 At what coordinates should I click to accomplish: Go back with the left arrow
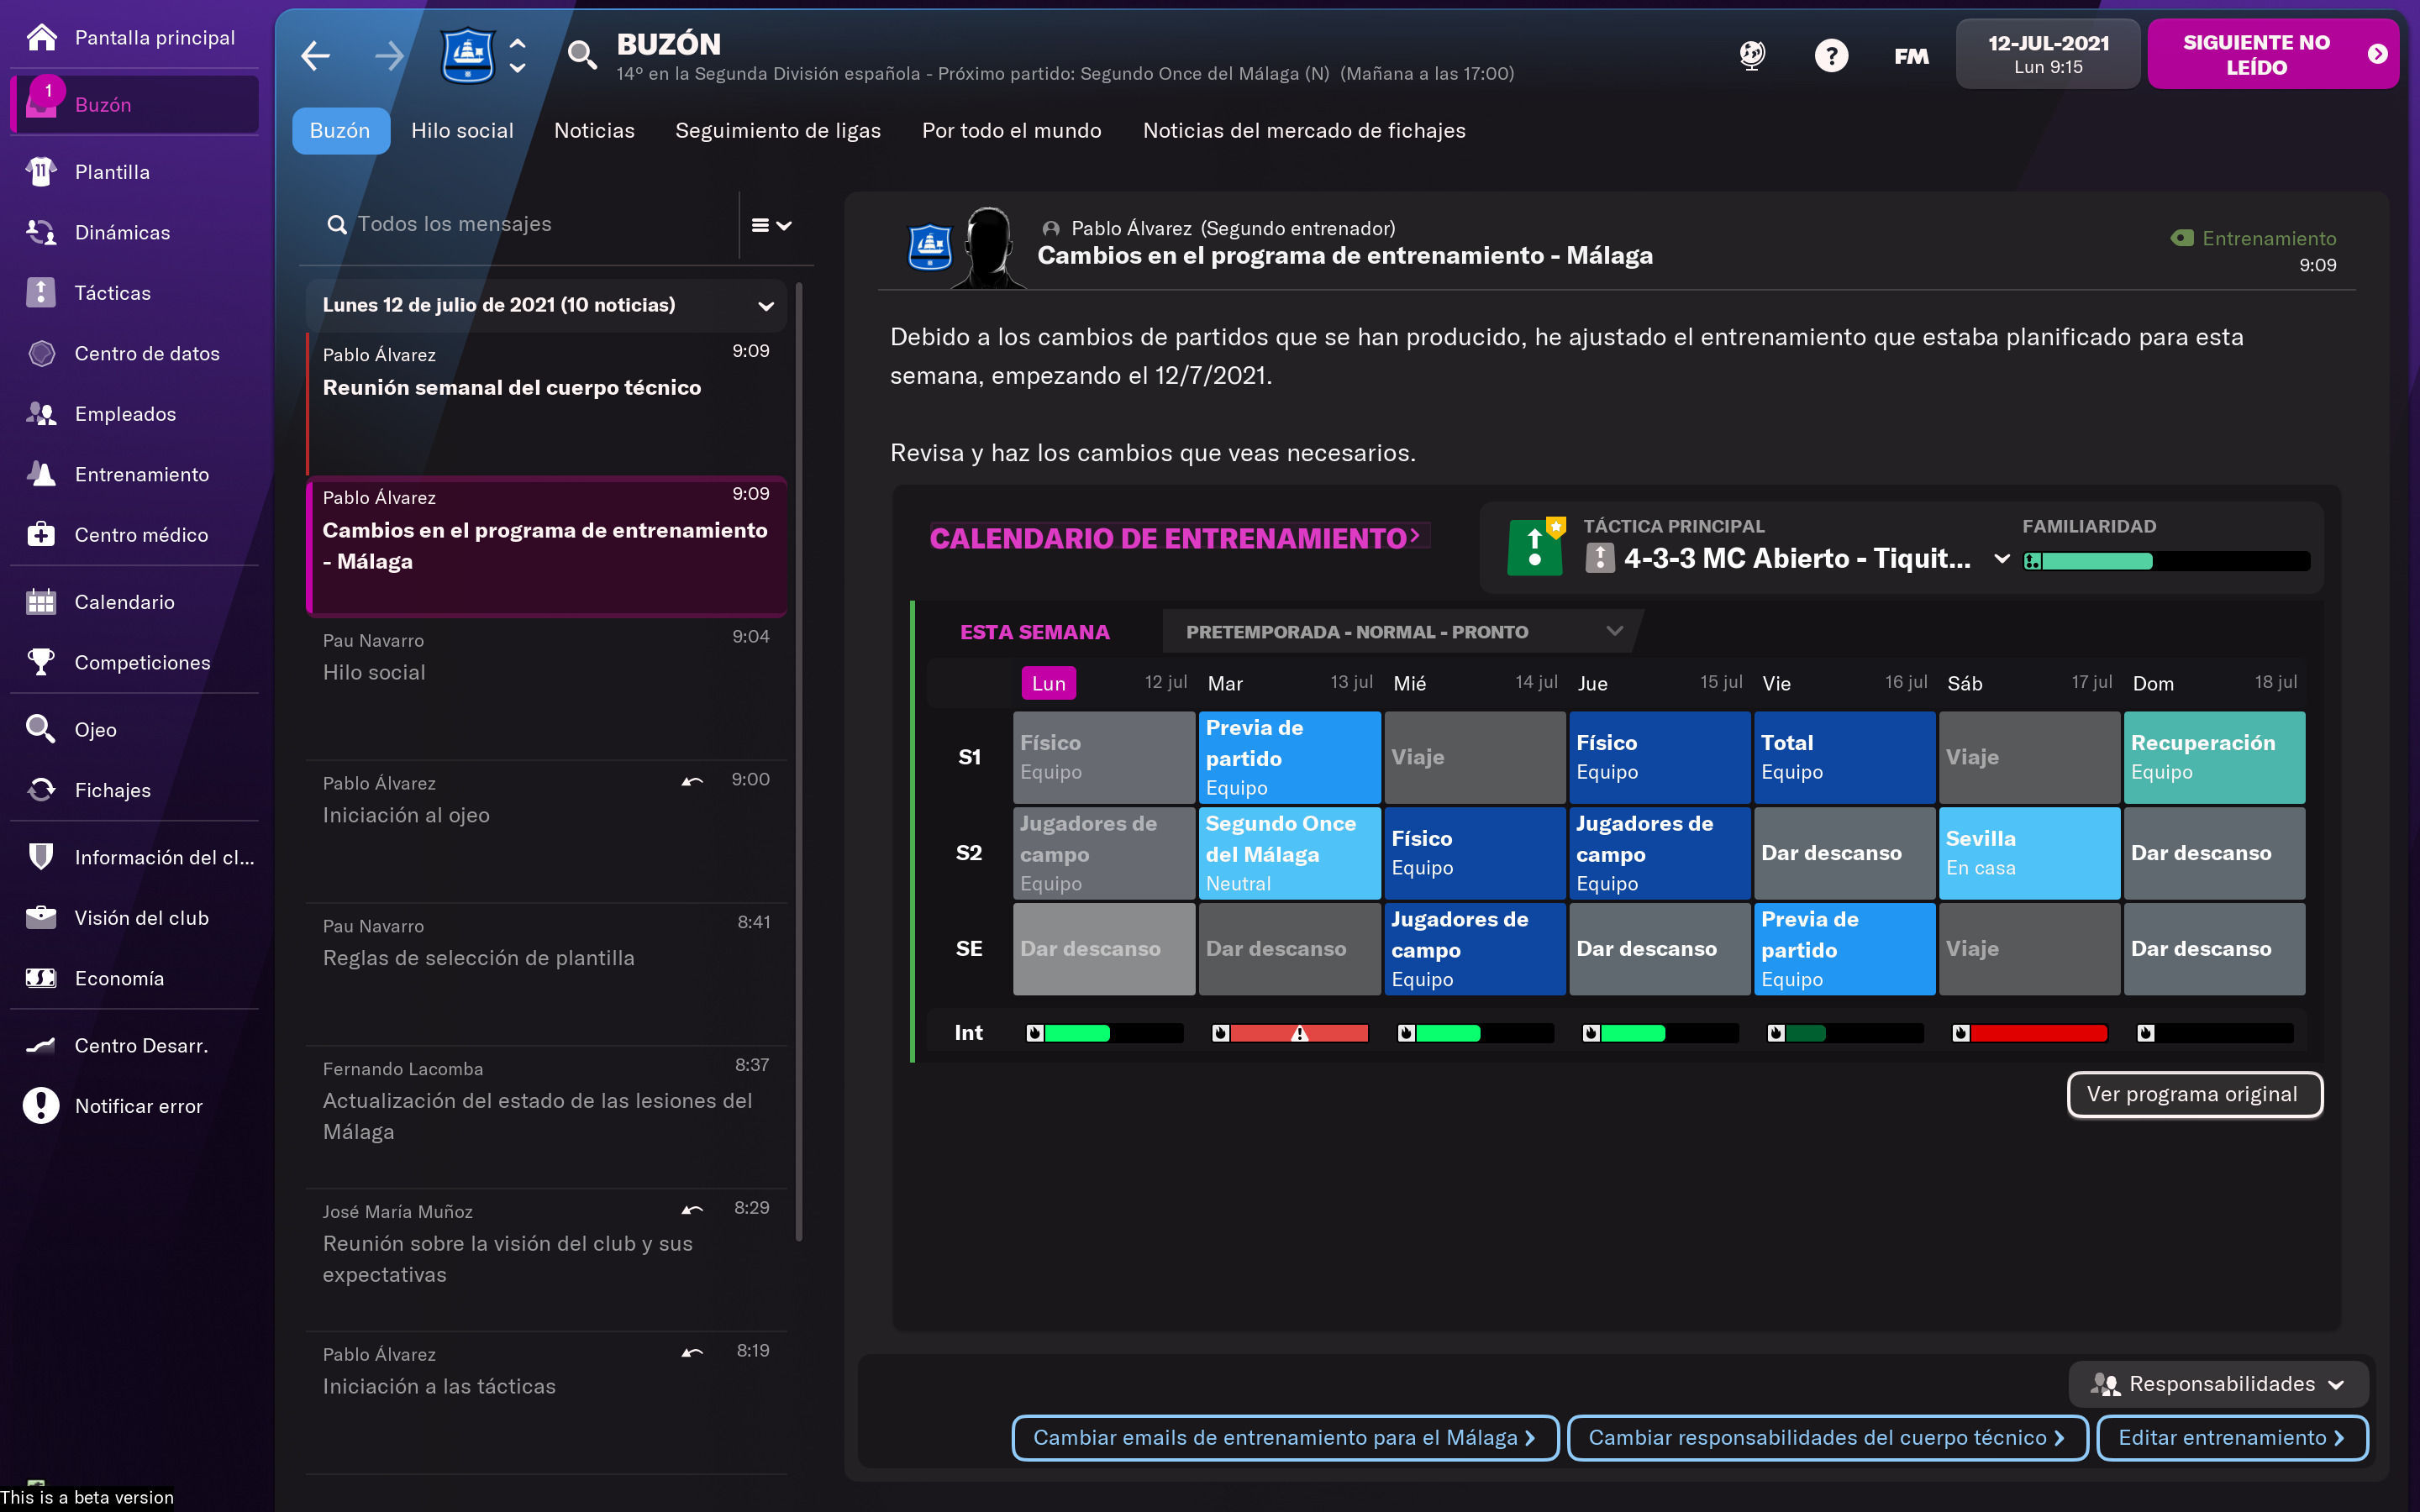(316, 56)
